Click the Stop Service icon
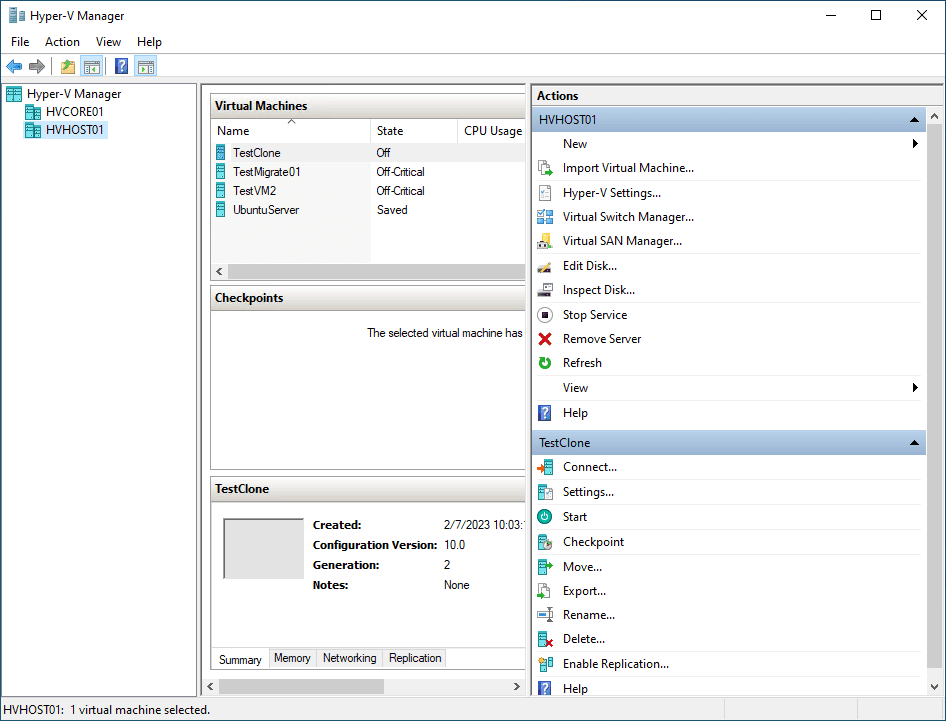Image resolution: width=946 pixels, height=721 pixels. pyautogui.click(x=545, y=315)
